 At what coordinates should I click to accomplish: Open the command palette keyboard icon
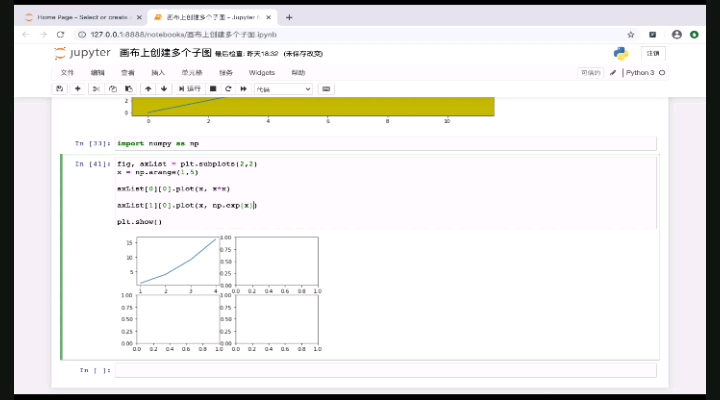click(x=326, y=89)
